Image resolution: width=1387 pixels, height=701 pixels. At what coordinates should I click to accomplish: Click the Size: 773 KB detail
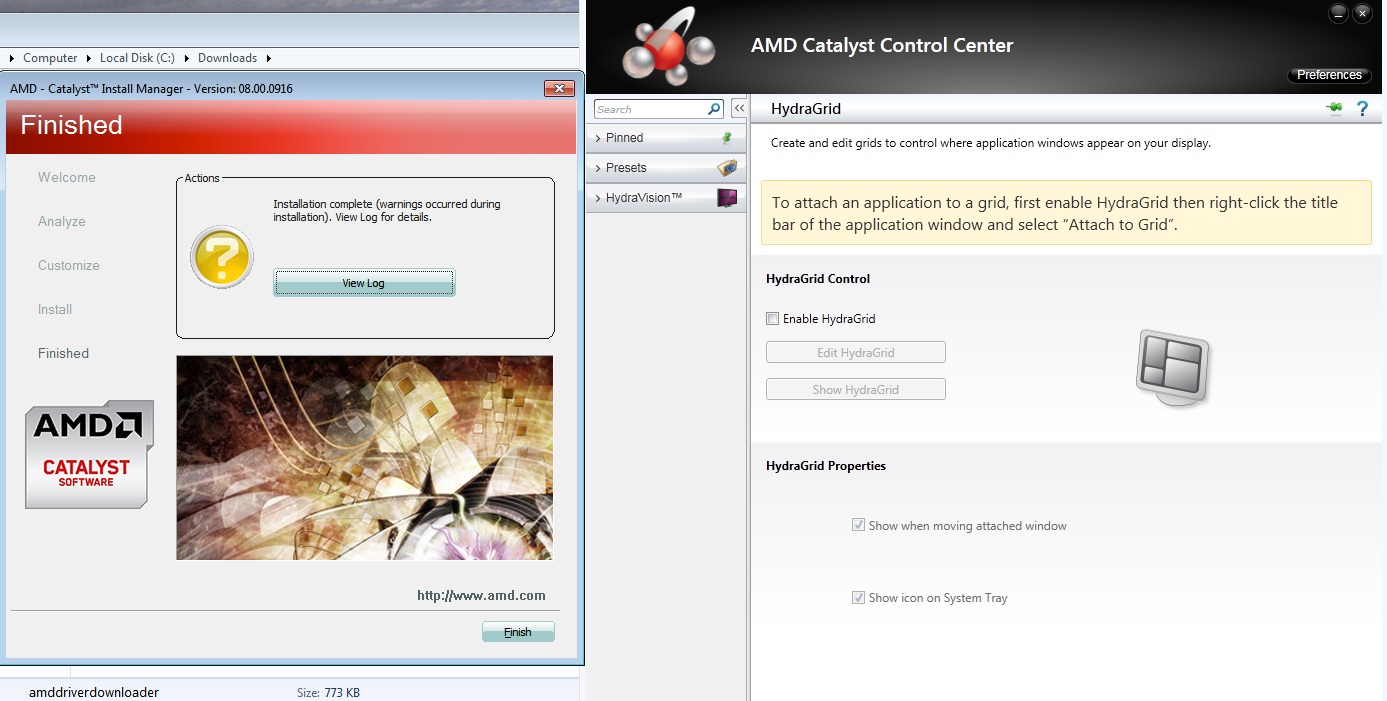(328, 692)
